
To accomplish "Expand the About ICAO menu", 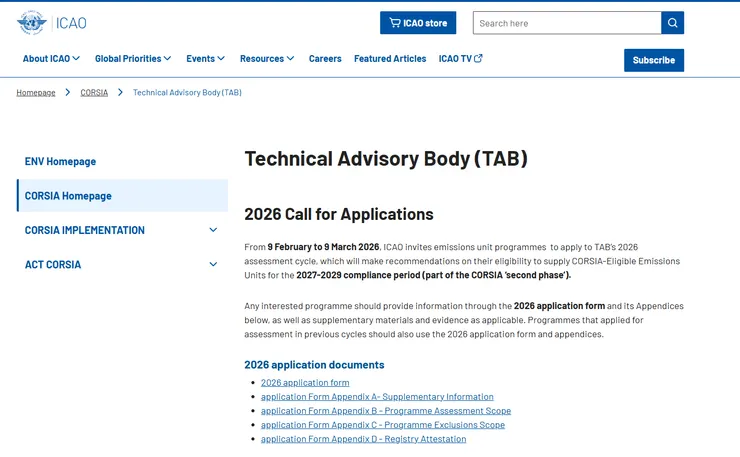I will click(x=51, y=59).
